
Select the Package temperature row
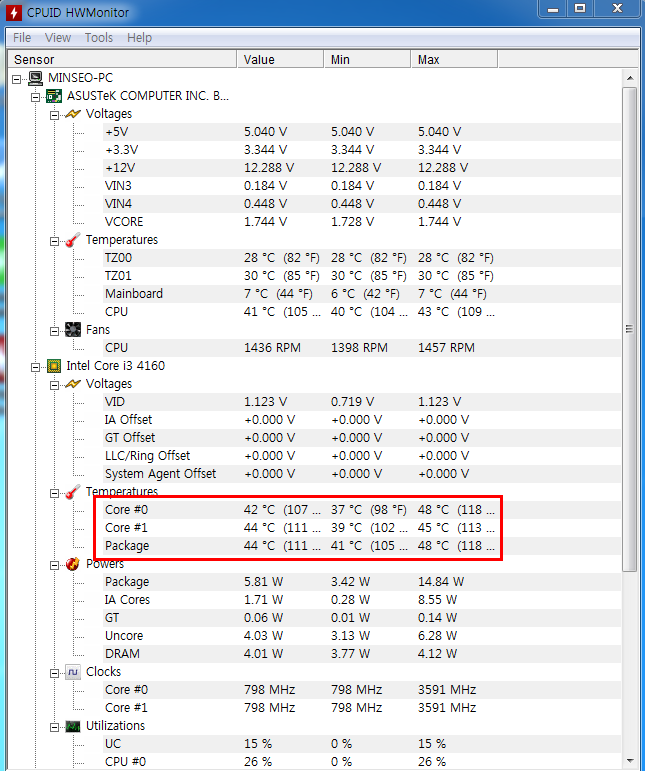362,546
